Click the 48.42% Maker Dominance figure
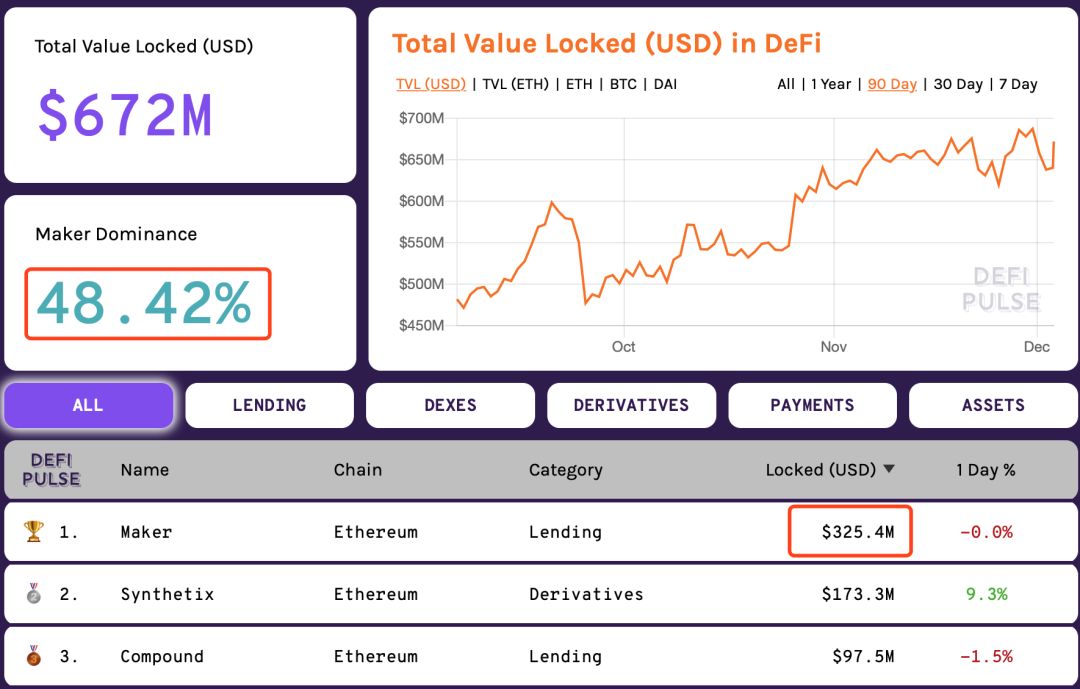 pos(145,303)
